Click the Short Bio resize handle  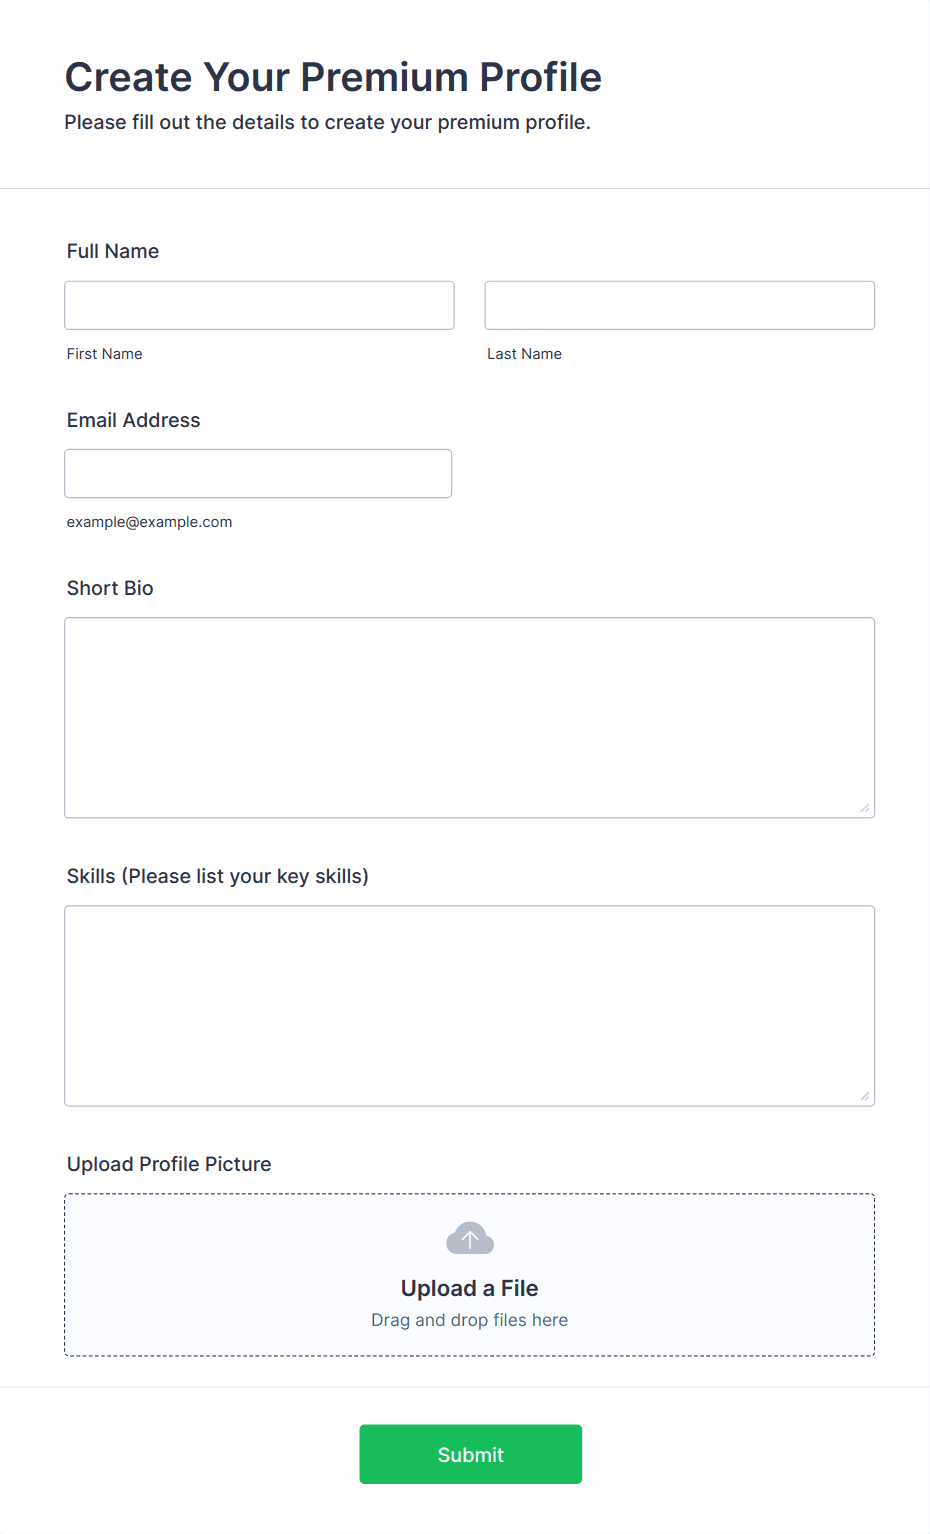(x=865, y=808)
